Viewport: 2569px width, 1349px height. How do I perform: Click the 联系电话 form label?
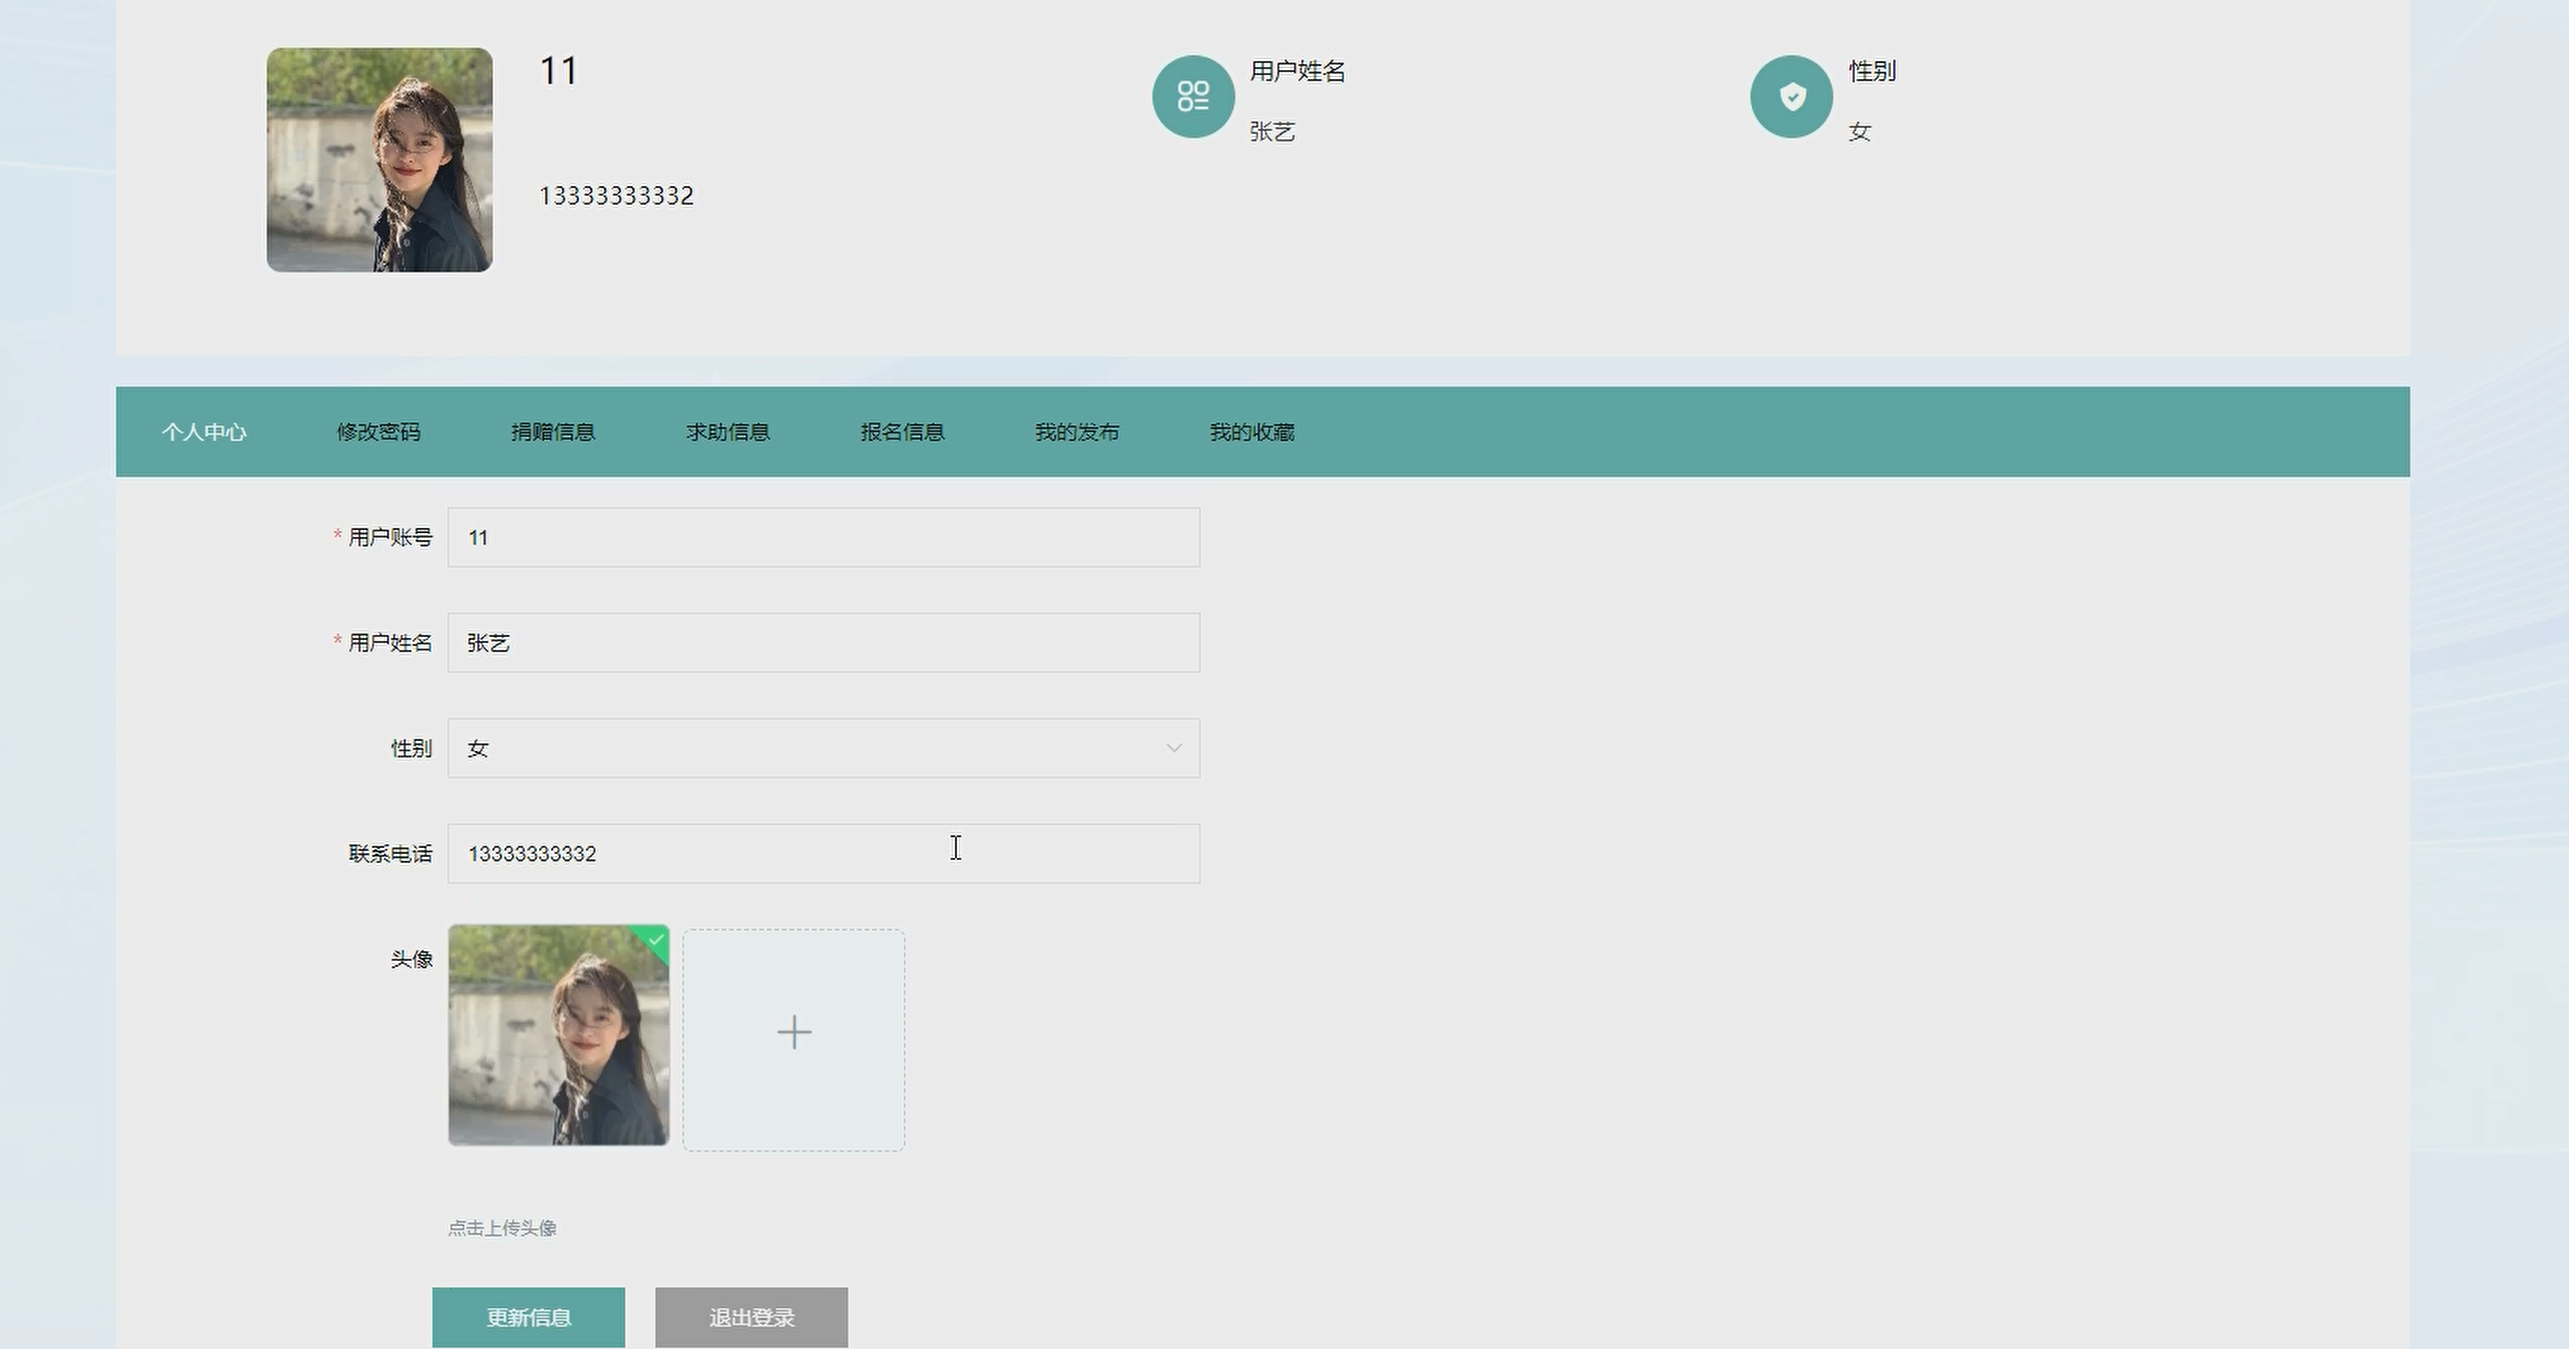click(x=390, y=854)
